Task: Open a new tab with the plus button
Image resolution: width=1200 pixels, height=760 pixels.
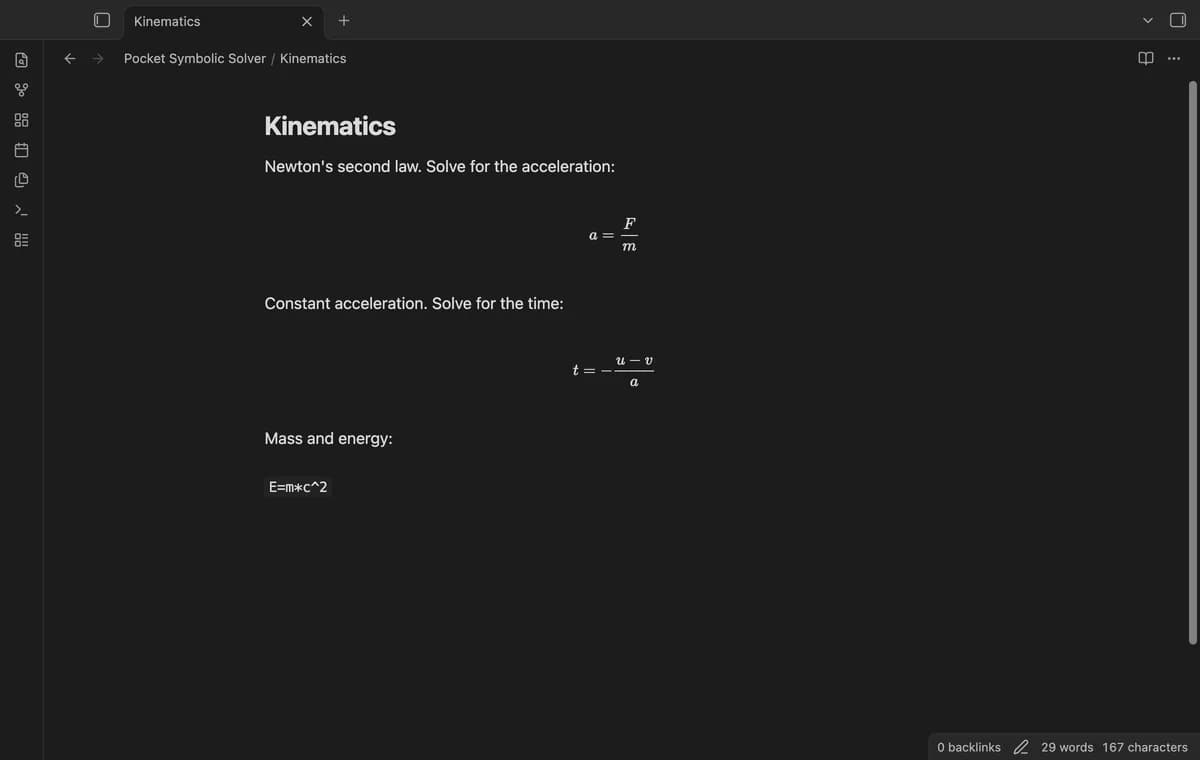Action: (x=343, y=20)
